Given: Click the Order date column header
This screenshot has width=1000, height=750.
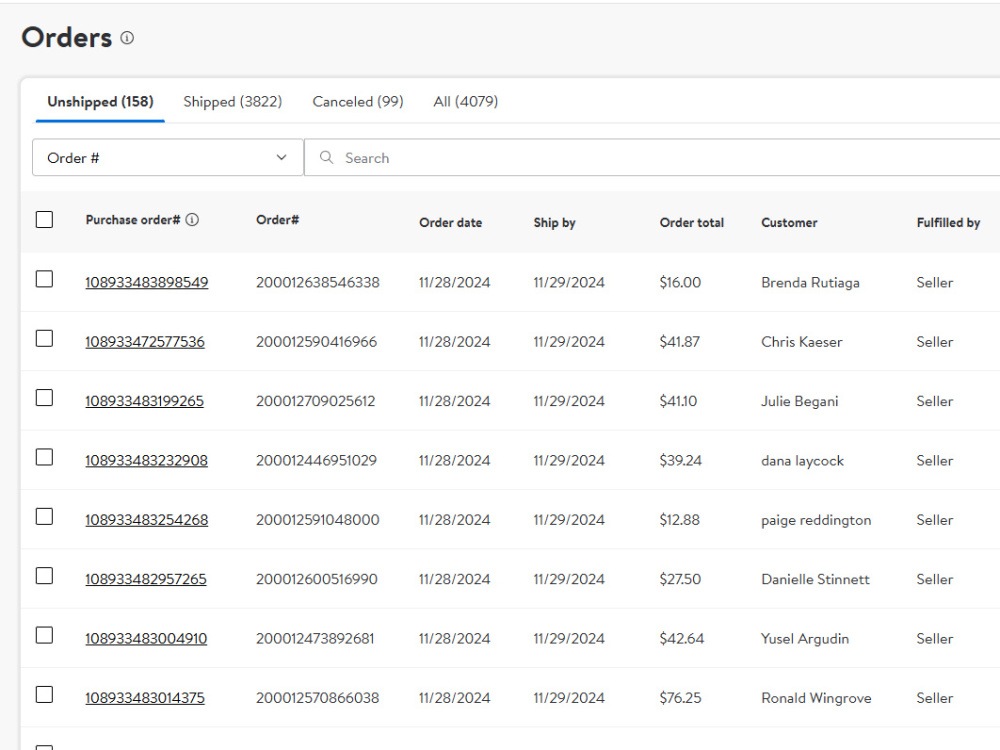Looking at the screenshot, I should click(450, 223).
